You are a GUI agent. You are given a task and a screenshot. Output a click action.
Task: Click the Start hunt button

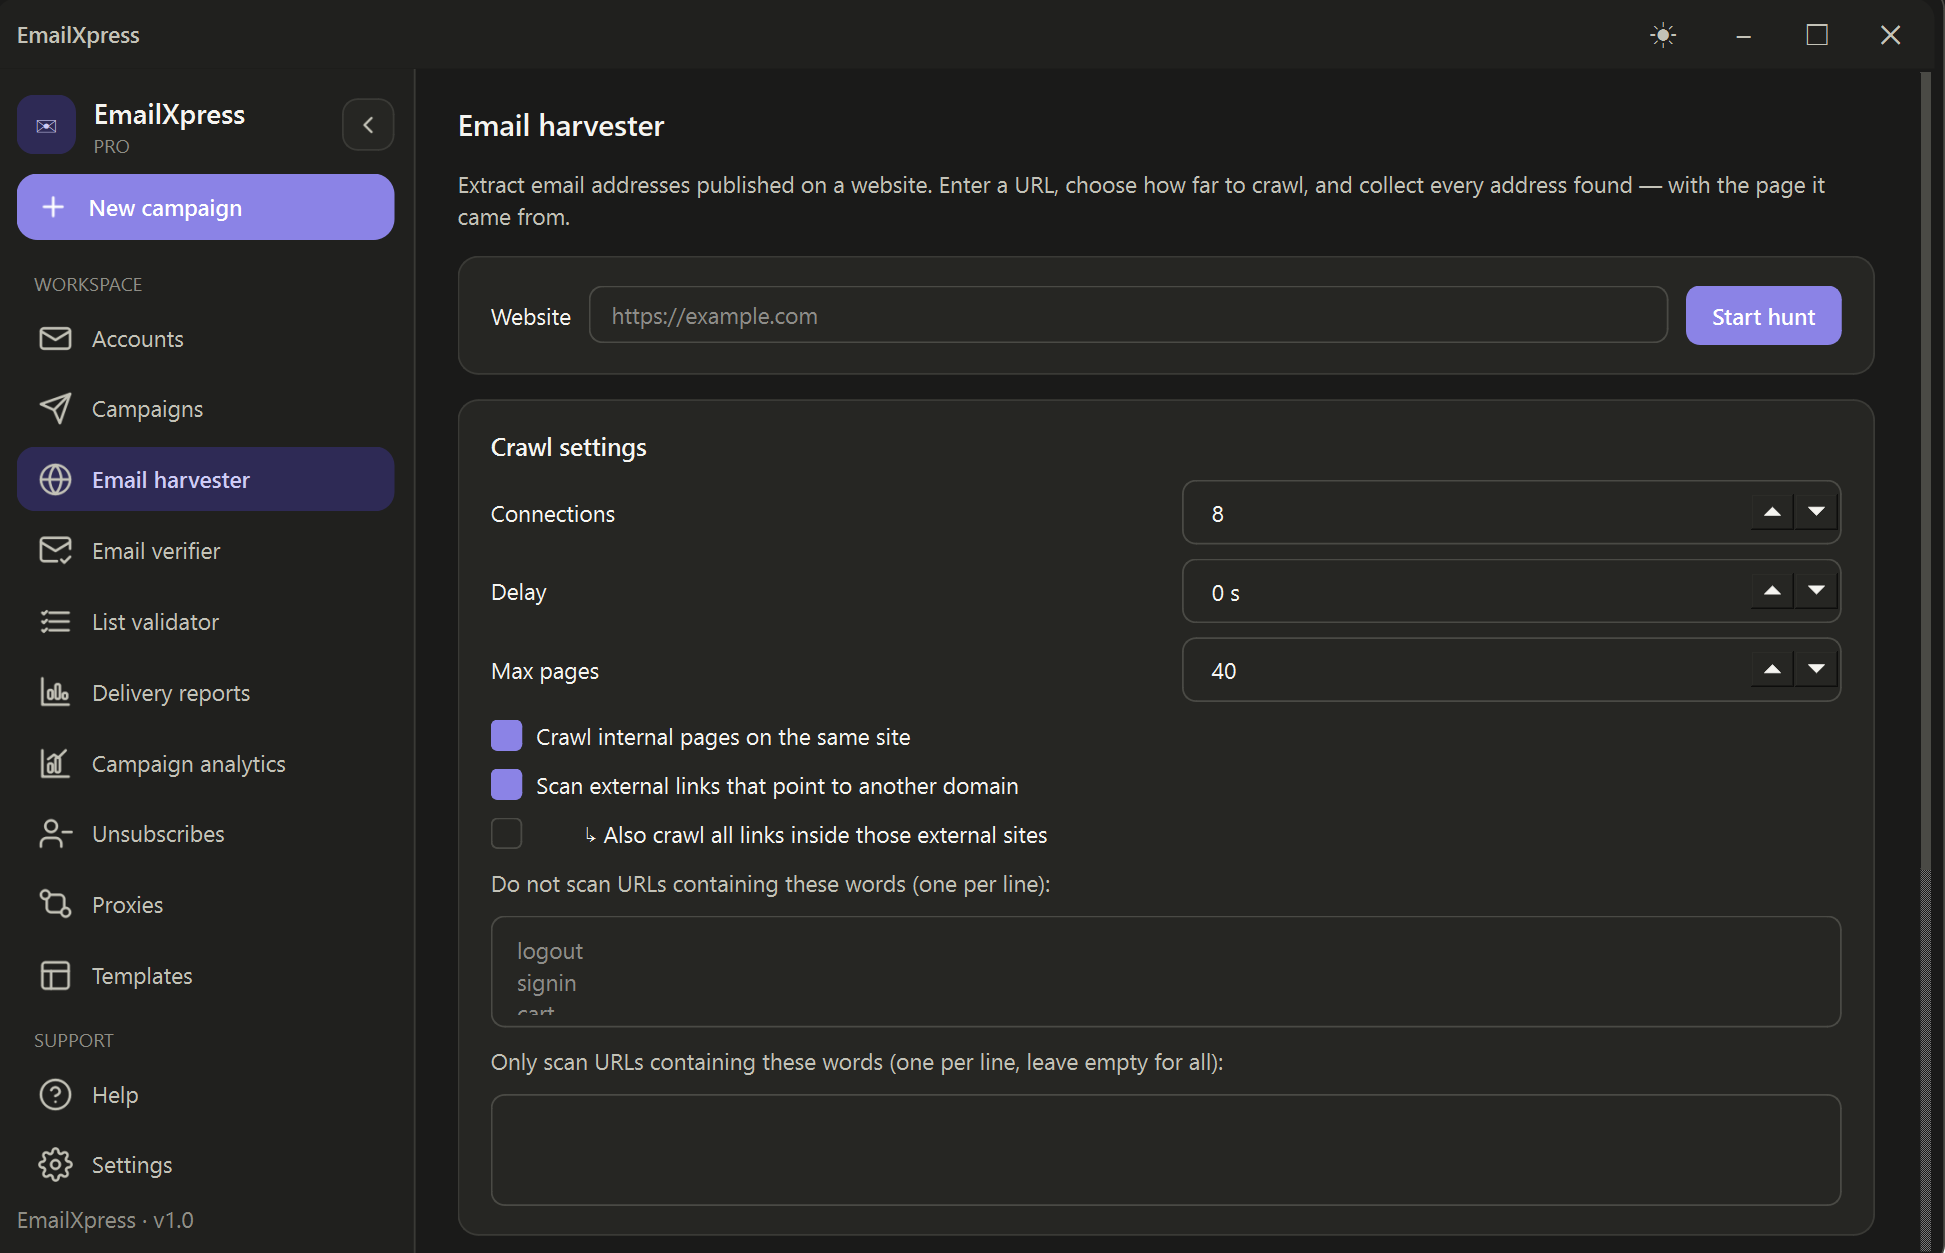pyautogui.click(x=1763, y=316)
